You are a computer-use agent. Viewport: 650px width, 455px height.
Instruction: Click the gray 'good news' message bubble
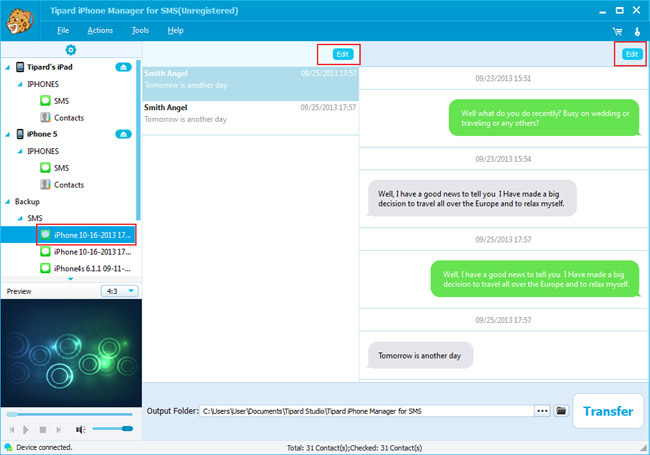click(472, 198)
